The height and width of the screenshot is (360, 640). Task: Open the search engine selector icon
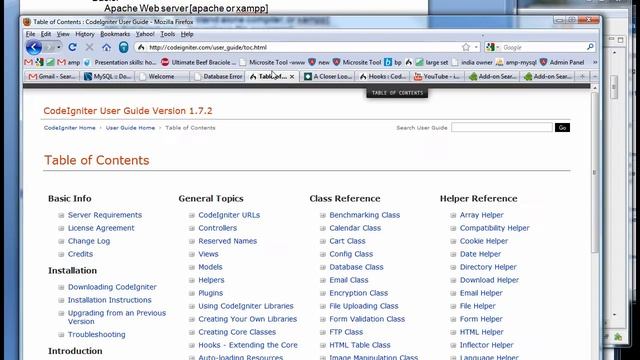491,47
